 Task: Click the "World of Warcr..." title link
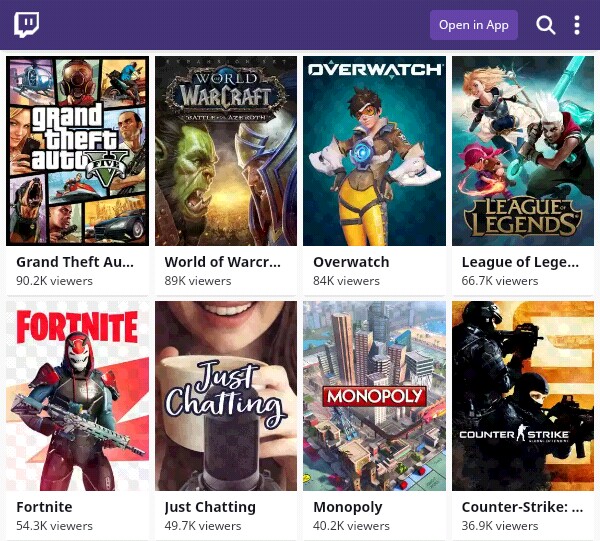point(223,262)
